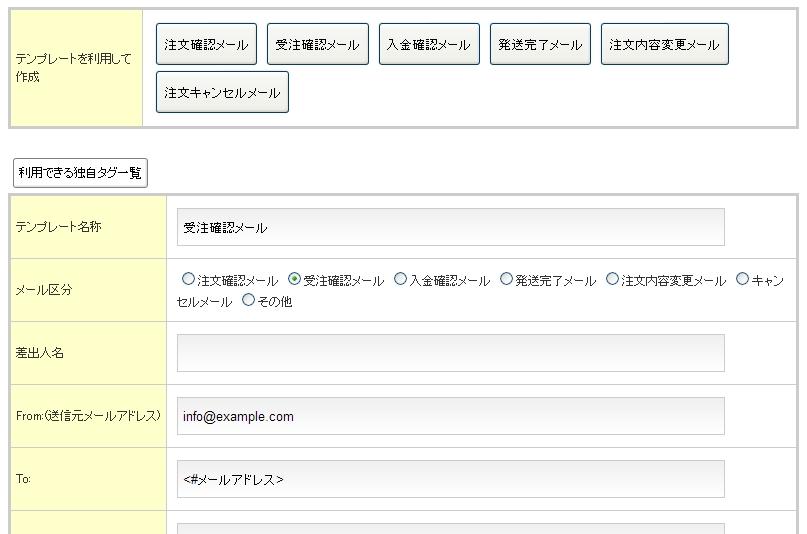Select the 受注確認メール radio option

coord(294,280)
